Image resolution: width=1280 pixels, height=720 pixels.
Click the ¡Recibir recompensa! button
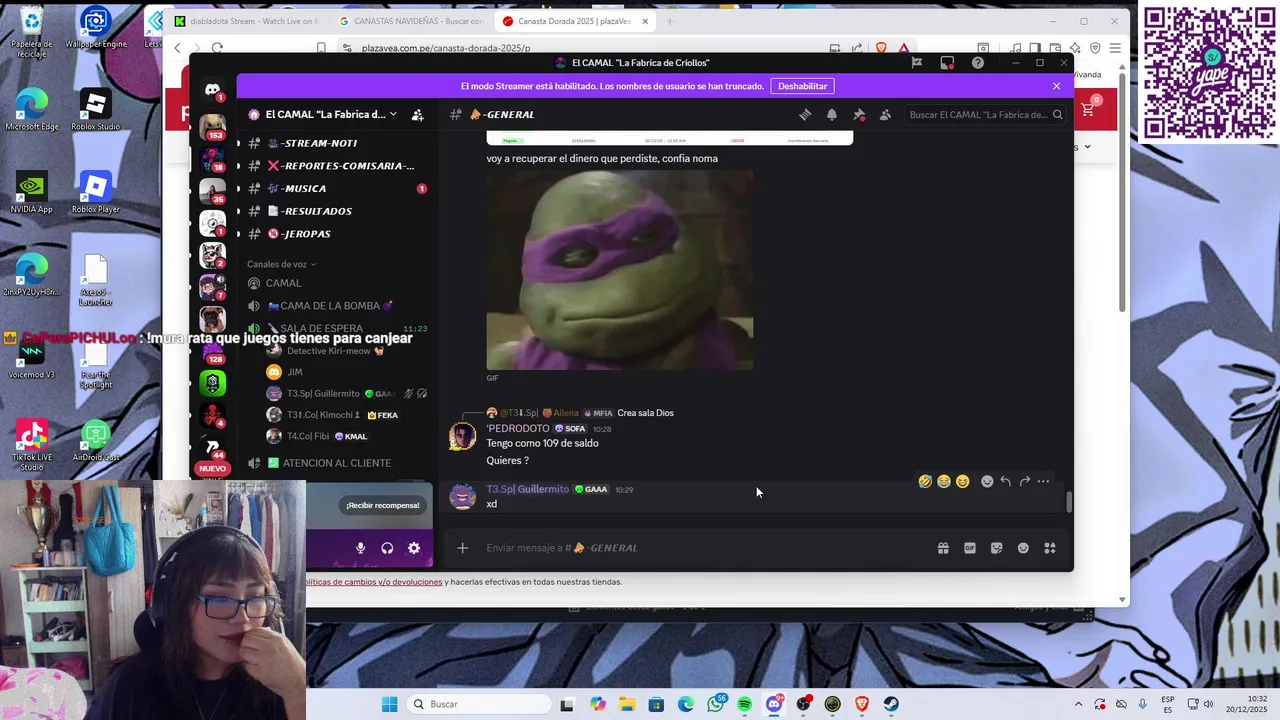tap(383, 505)
